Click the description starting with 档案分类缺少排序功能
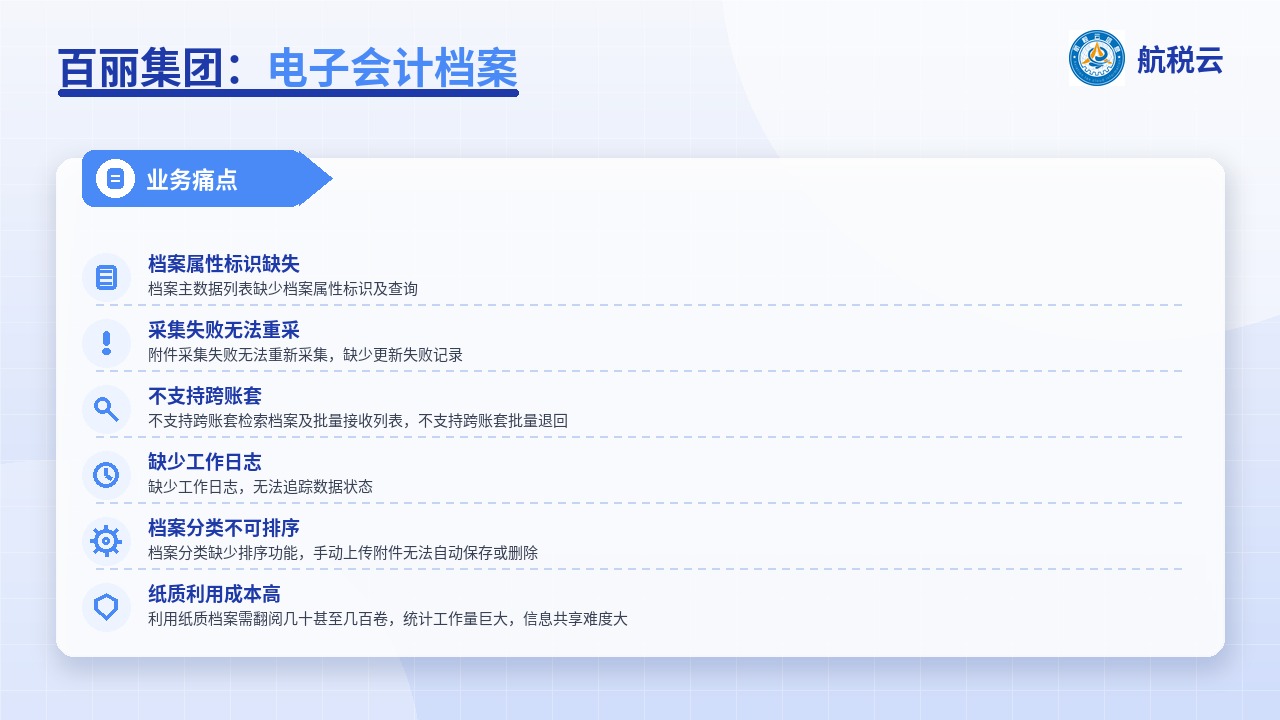The height and width of the screenshot is (720, 1280). click(x=343, y=553)
